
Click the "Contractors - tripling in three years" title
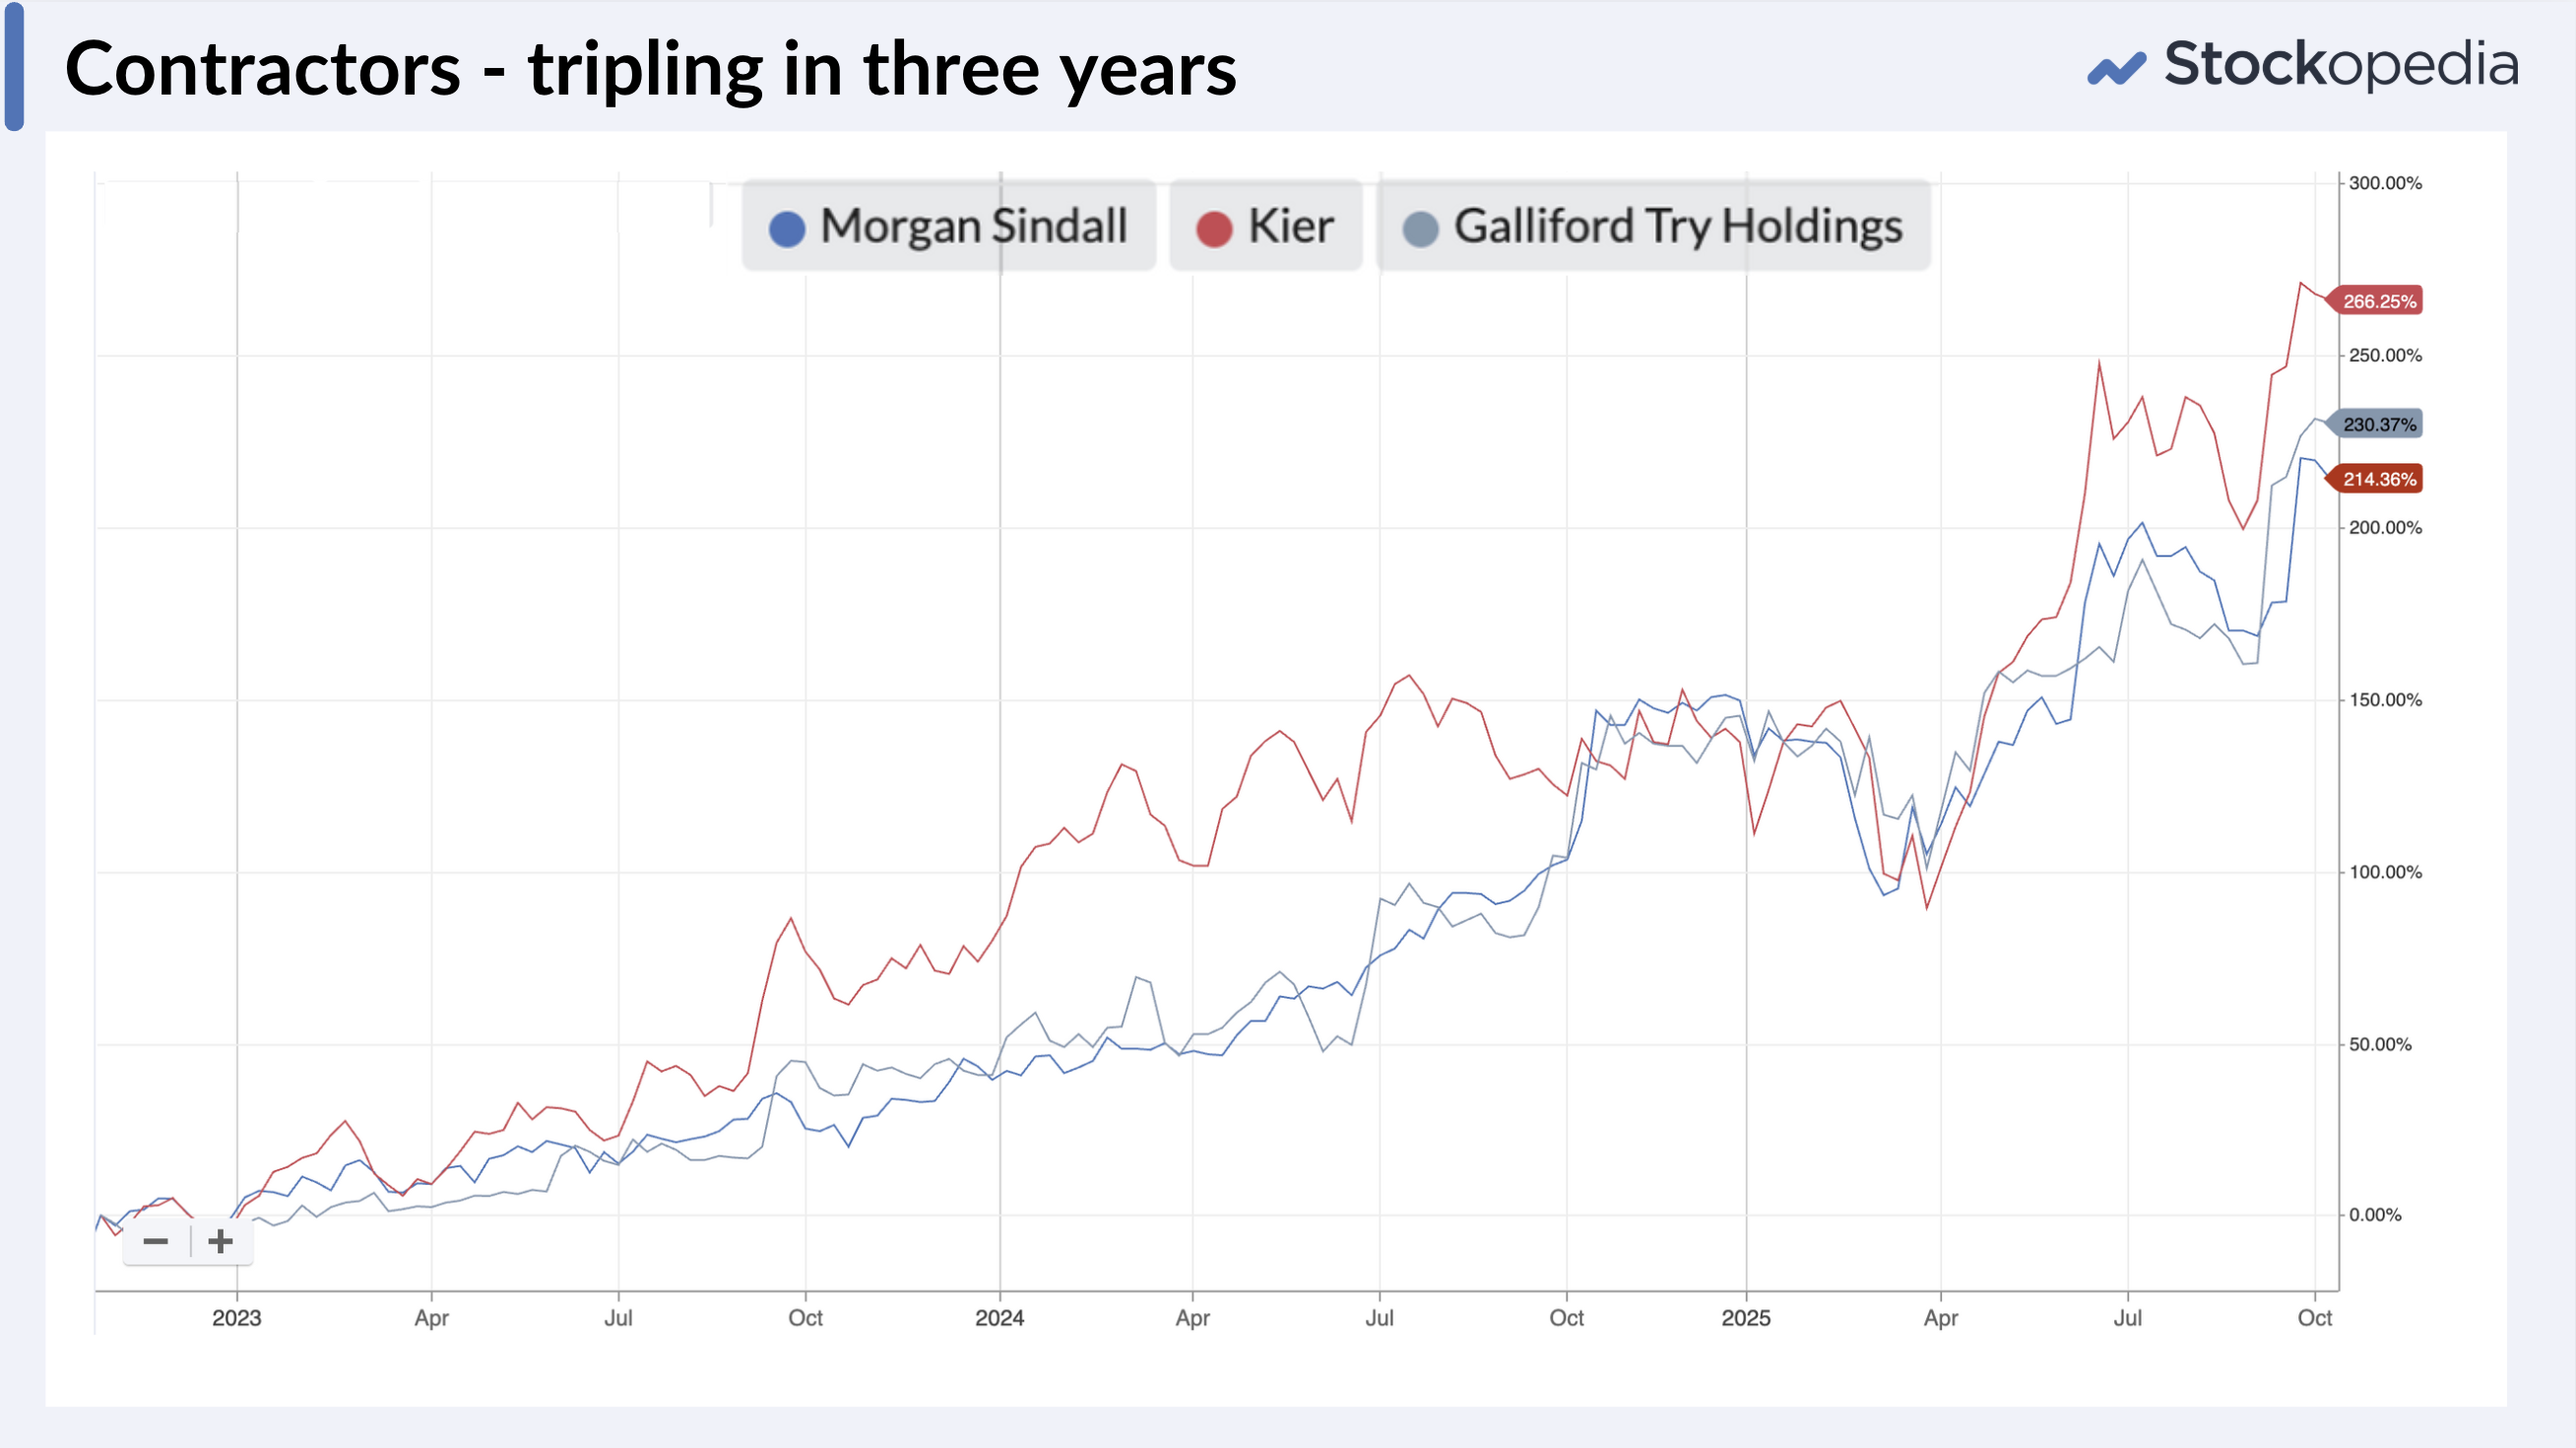(x=650, y=69)
